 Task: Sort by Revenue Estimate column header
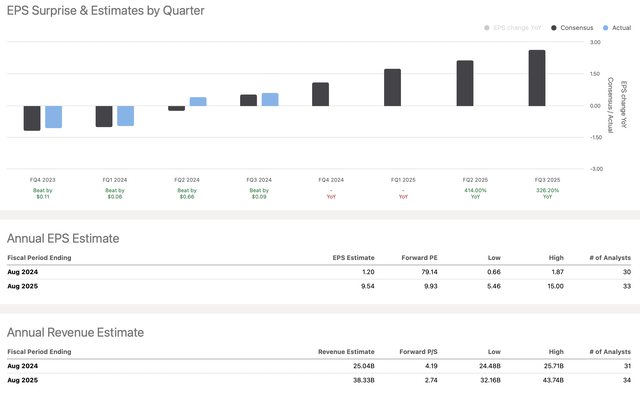point(346,352)
